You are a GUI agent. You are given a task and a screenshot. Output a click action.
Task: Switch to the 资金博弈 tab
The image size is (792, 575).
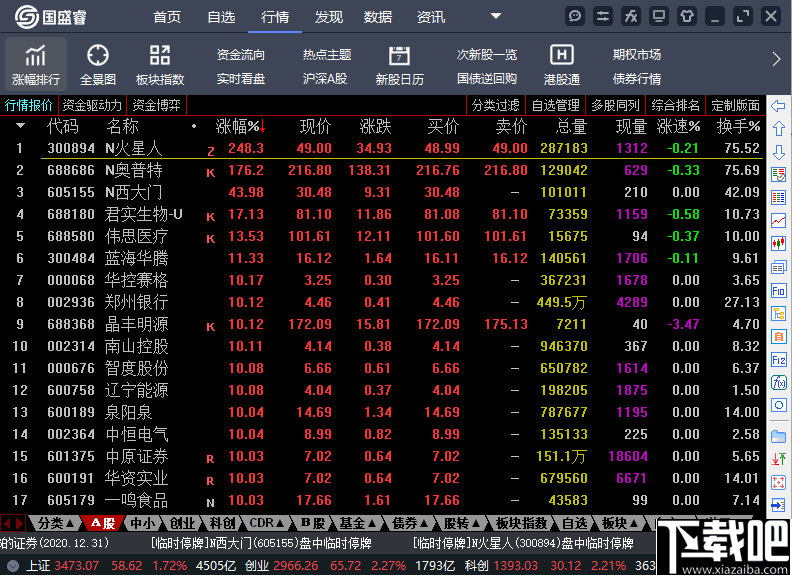tap(157, 106)
